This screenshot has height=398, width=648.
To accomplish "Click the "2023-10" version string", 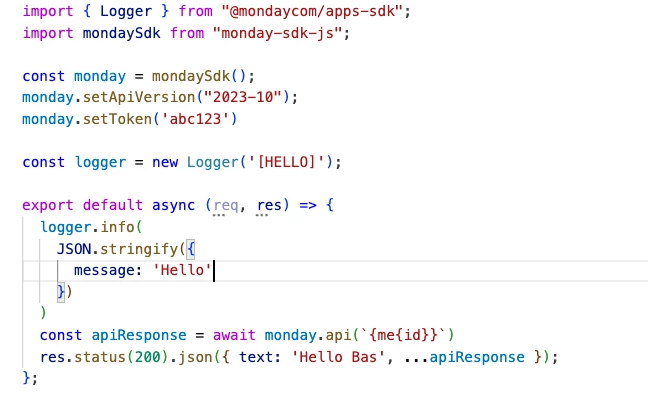I will (x=243, y=98).
